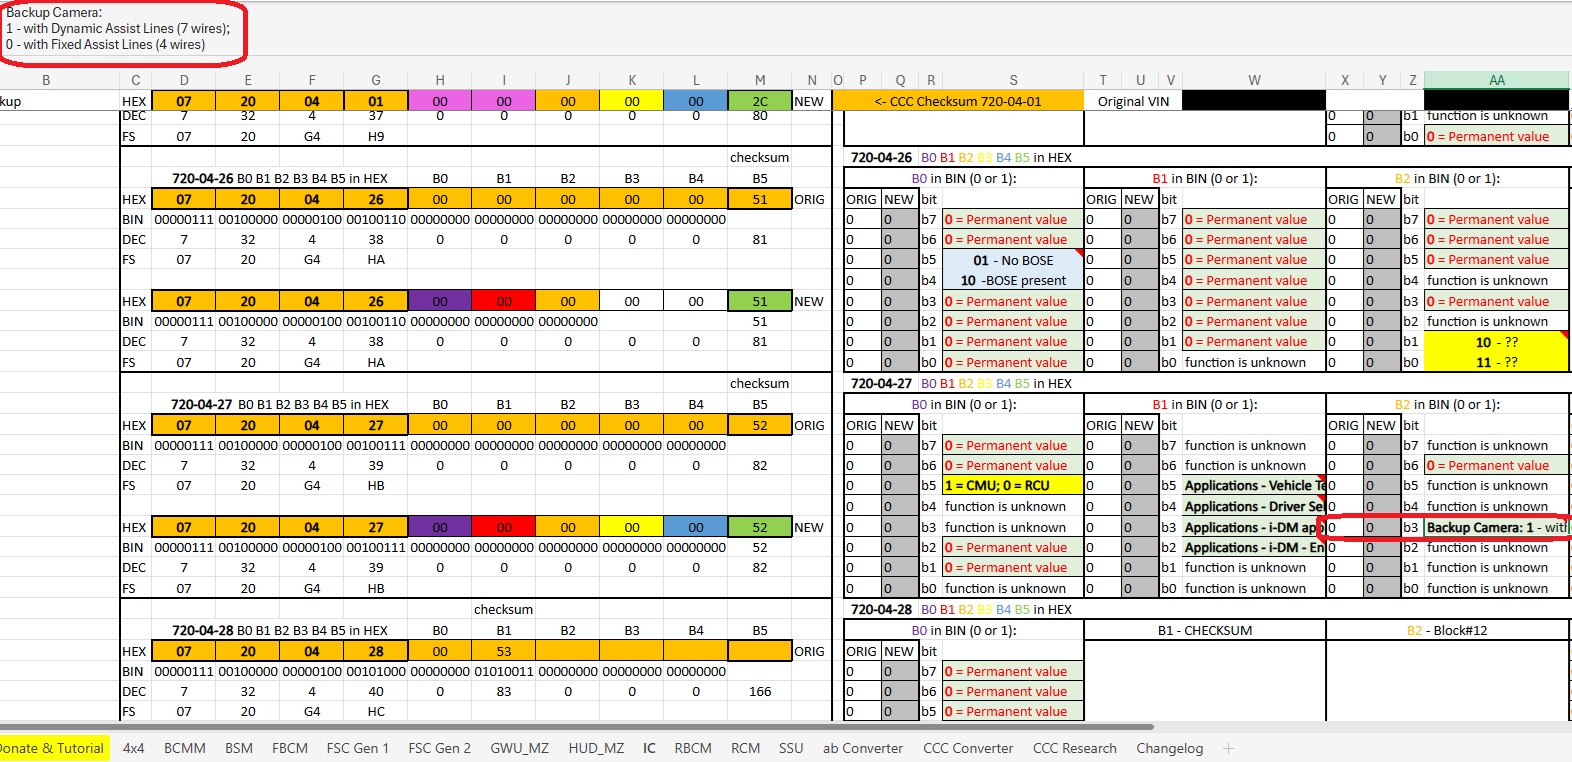This screenshot has width=1572, height=762.
Task: Click the orange CCC Checksum 720-04-01 cell
Action: 957,101
